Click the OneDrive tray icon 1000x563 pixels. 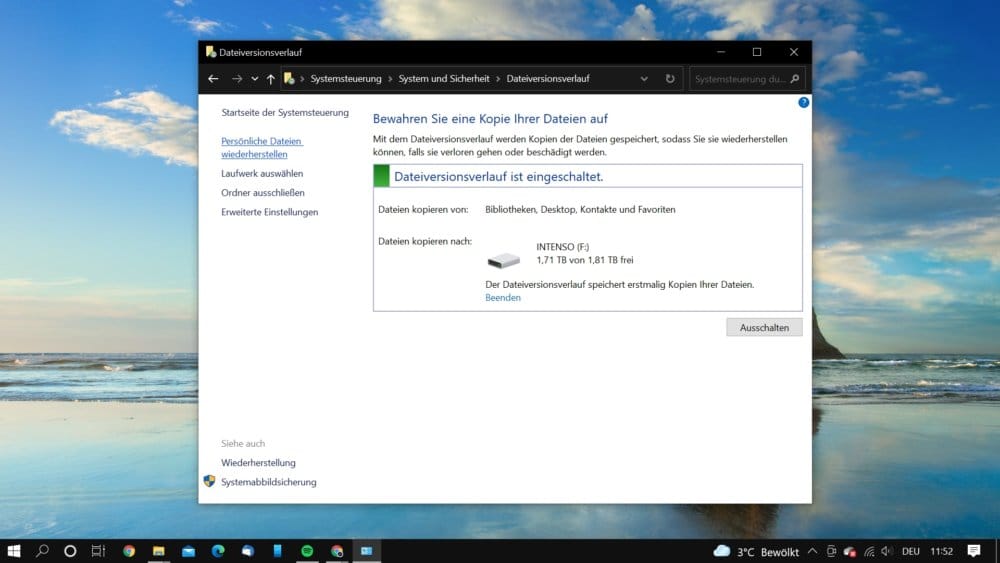850,552
